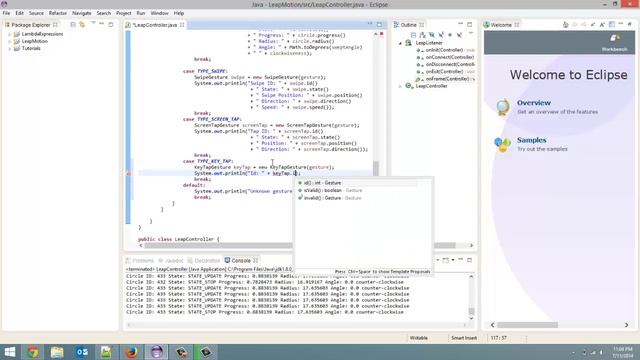Open the Source menu
Screen dimensions: 640x360
tap(36, 13)
